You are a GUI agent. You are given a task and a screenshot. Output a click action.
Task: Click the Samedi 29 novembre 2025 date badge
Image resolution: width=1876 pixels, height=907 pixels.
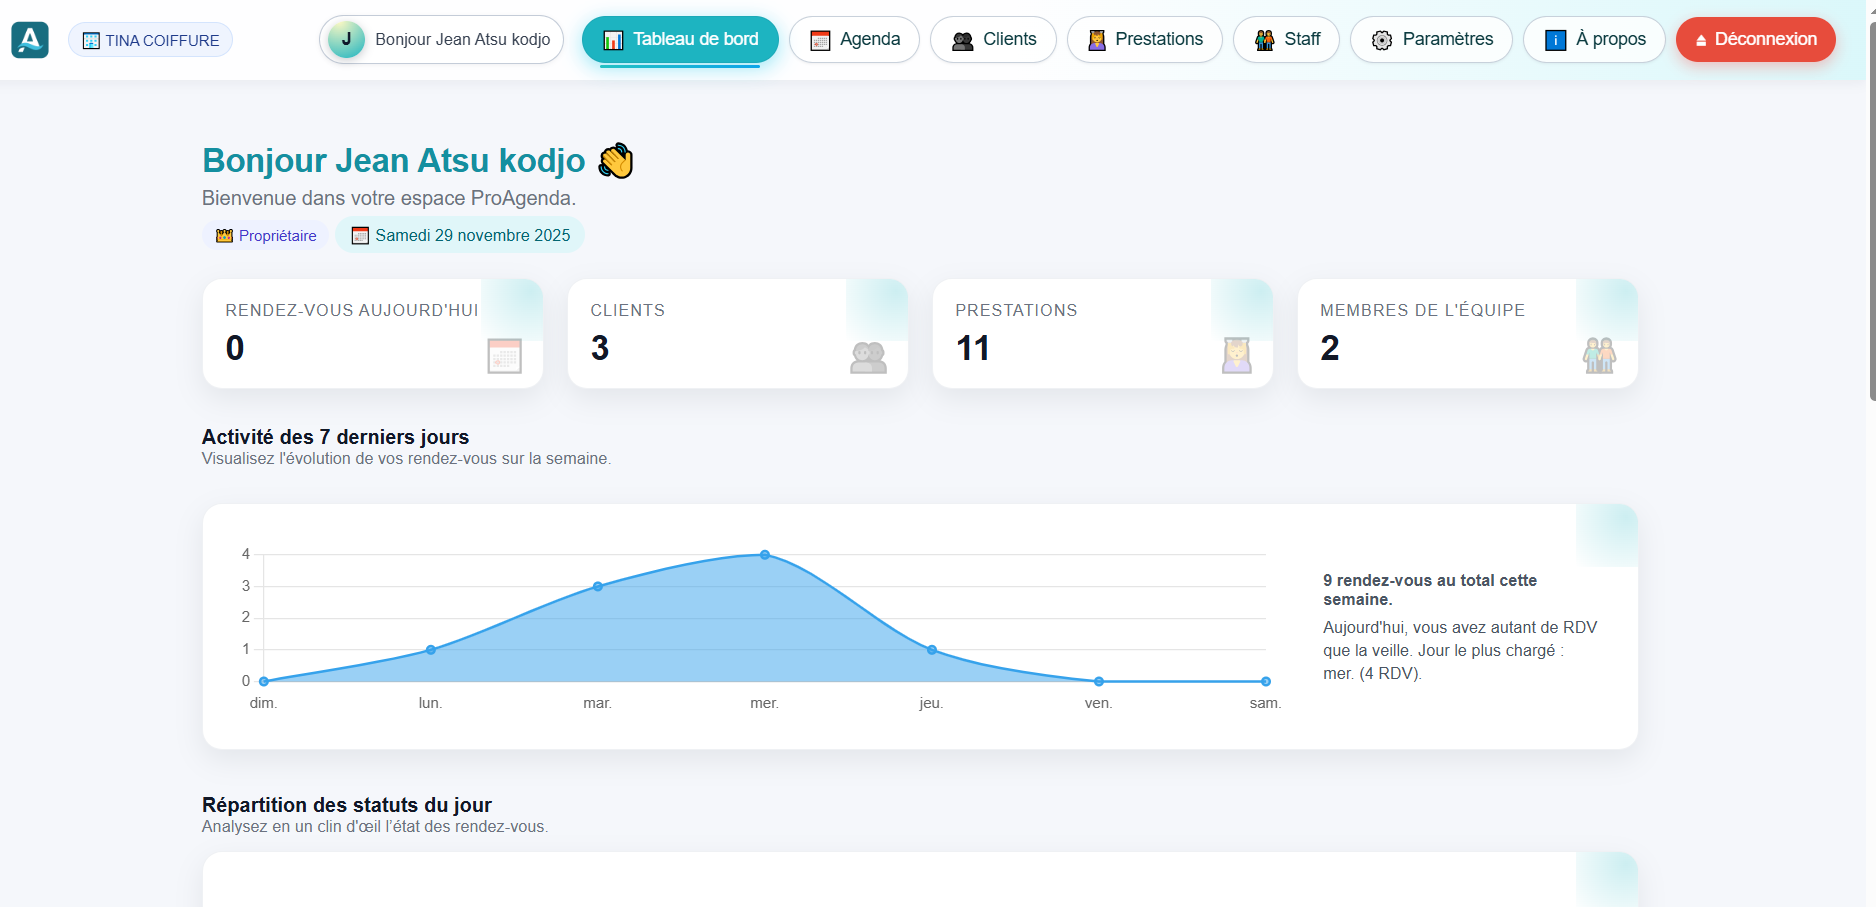point(460,236)
